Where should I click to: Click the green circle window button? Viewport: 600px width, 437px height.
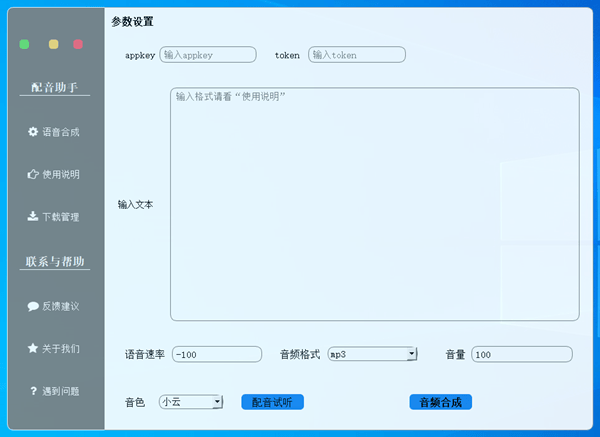pos(24,44)
